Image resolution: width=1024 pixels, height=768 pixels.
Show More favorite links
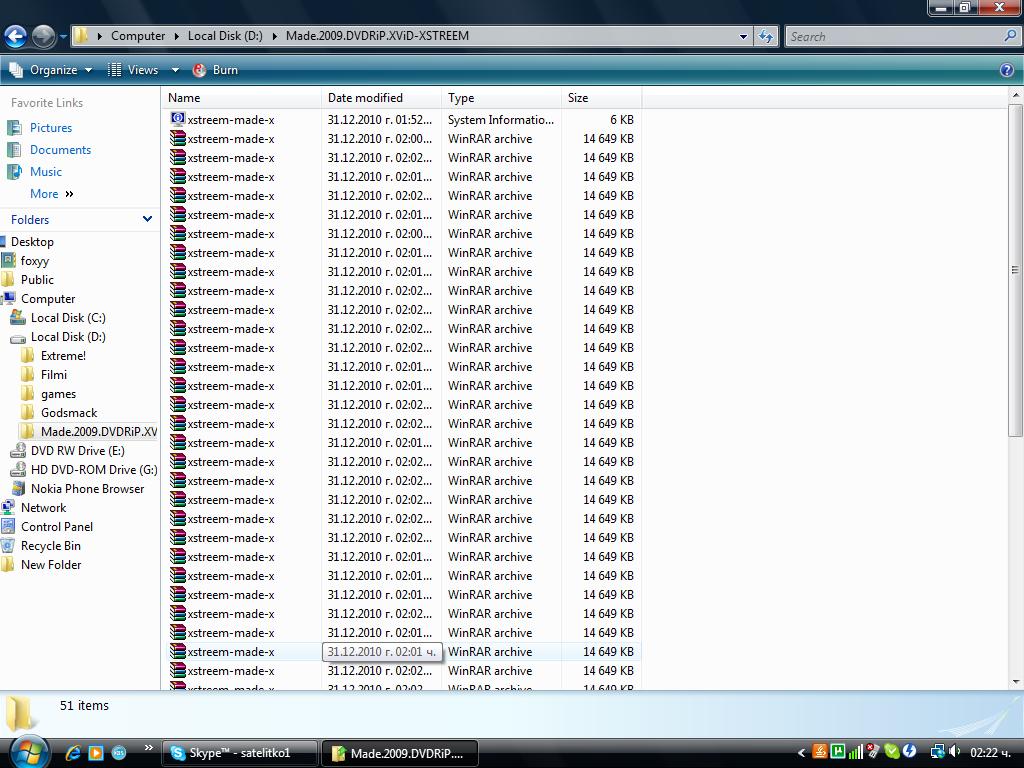point(52,194)
